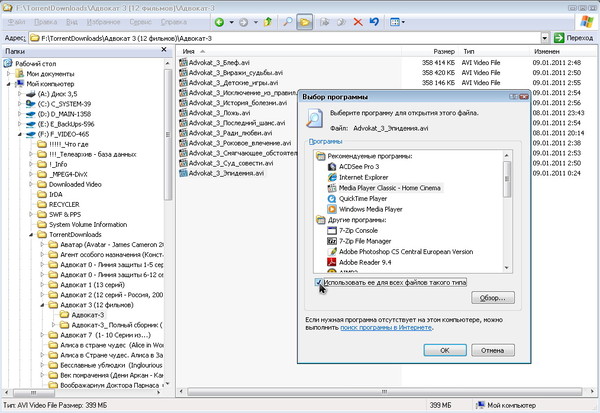Screen dimensions: 600x413
Task: Toggle the Folders pane toolbar button
Action: pyautogui.click(x=305, y=22)
